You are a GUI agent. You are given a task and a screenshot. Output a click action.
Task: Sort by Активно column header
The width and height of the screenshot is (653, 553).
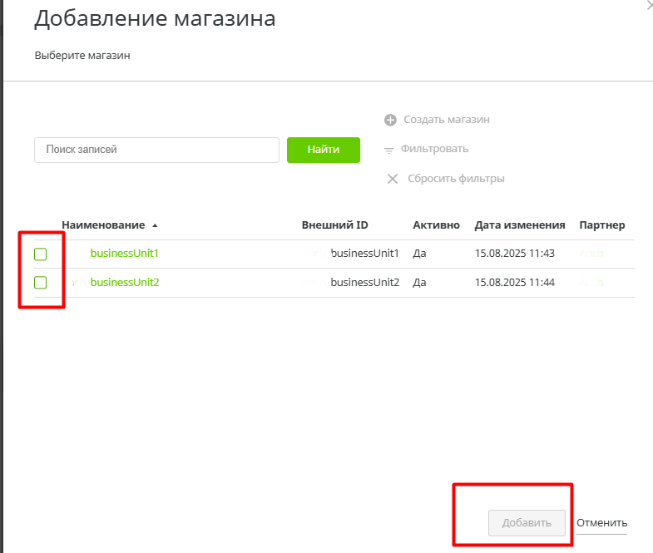(436, 225)
